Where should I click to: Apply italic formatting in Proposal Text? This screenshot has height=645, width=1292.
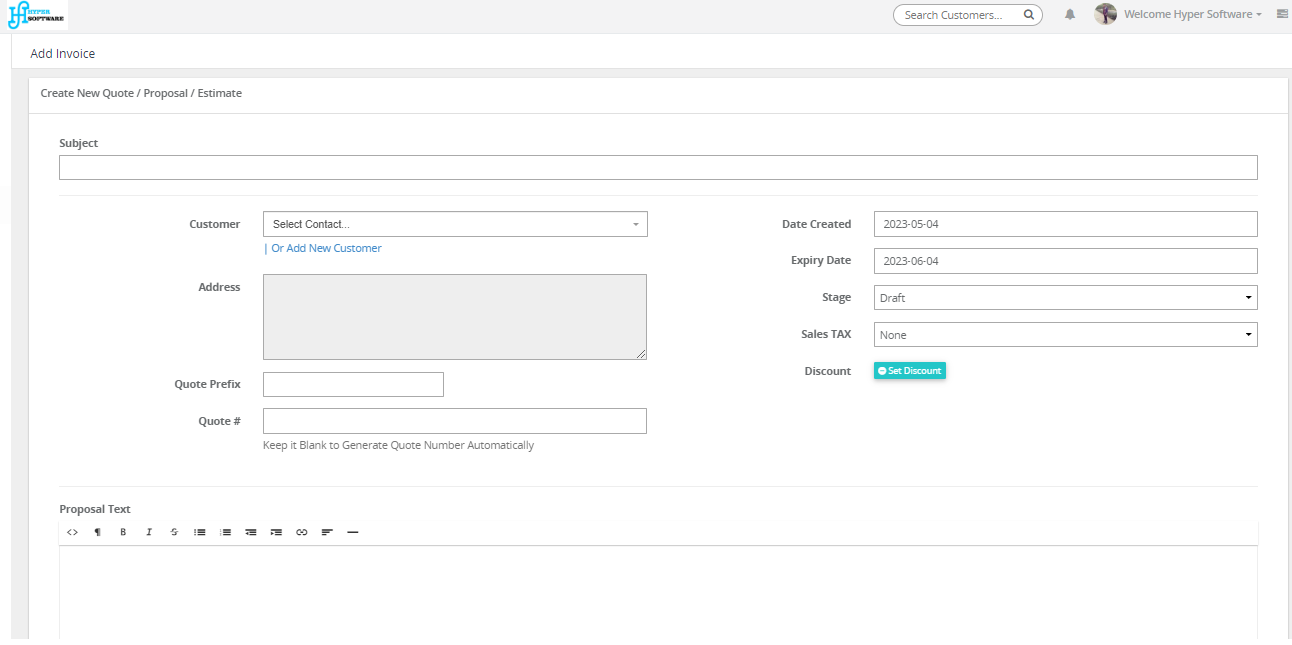click(x=149, y=532)
